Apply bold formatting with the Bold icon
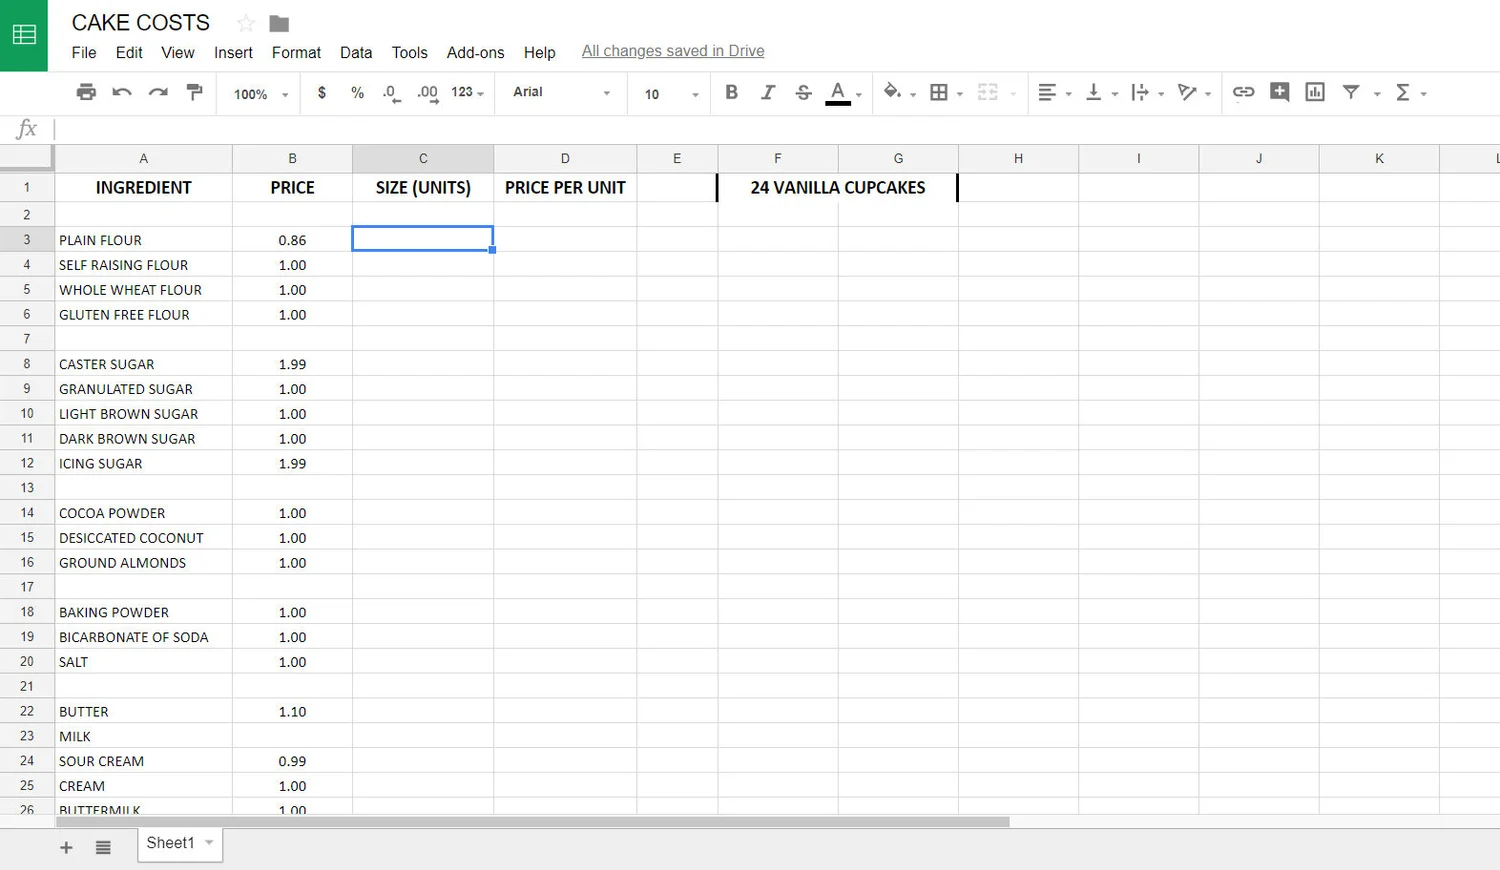Viewport: 1500px width, 870px height. coord(731,92)
